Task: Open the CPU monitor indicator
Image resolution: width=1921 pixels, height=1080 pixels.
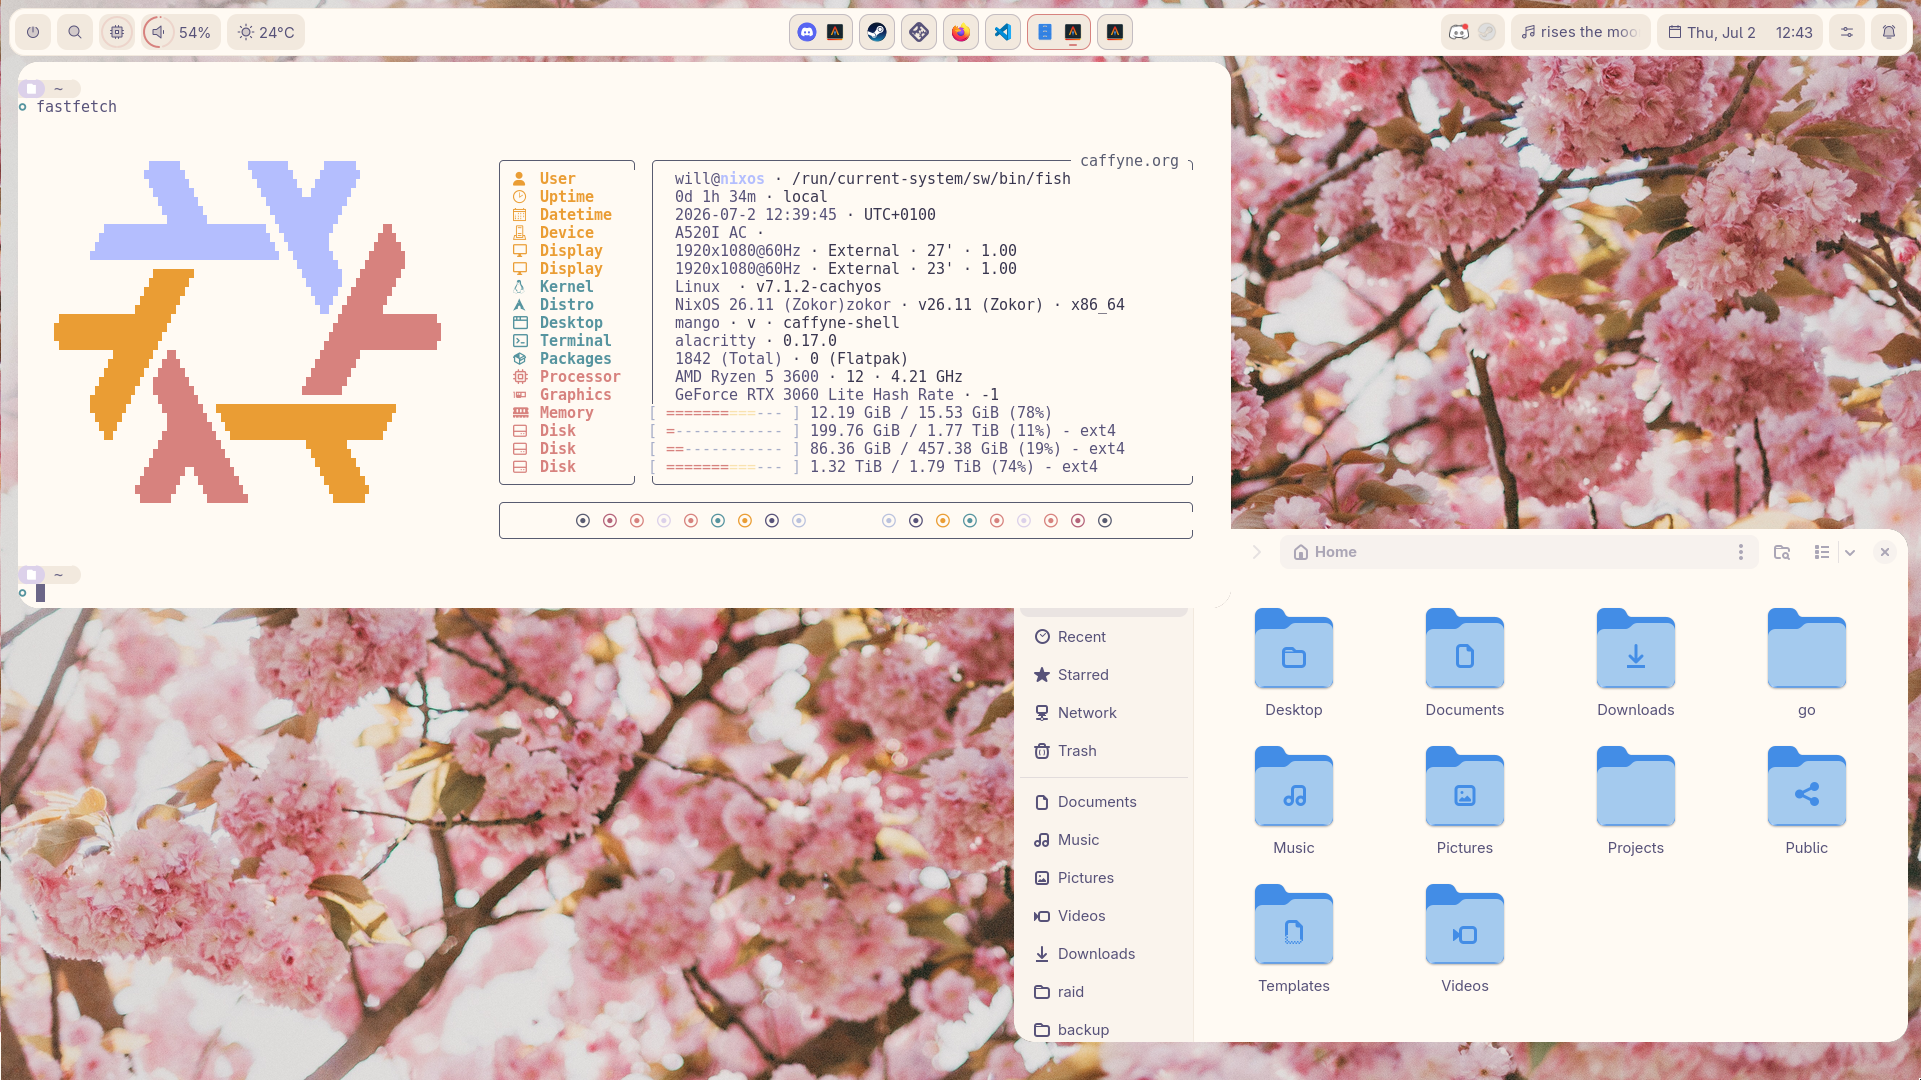Action: click(117, 32)
